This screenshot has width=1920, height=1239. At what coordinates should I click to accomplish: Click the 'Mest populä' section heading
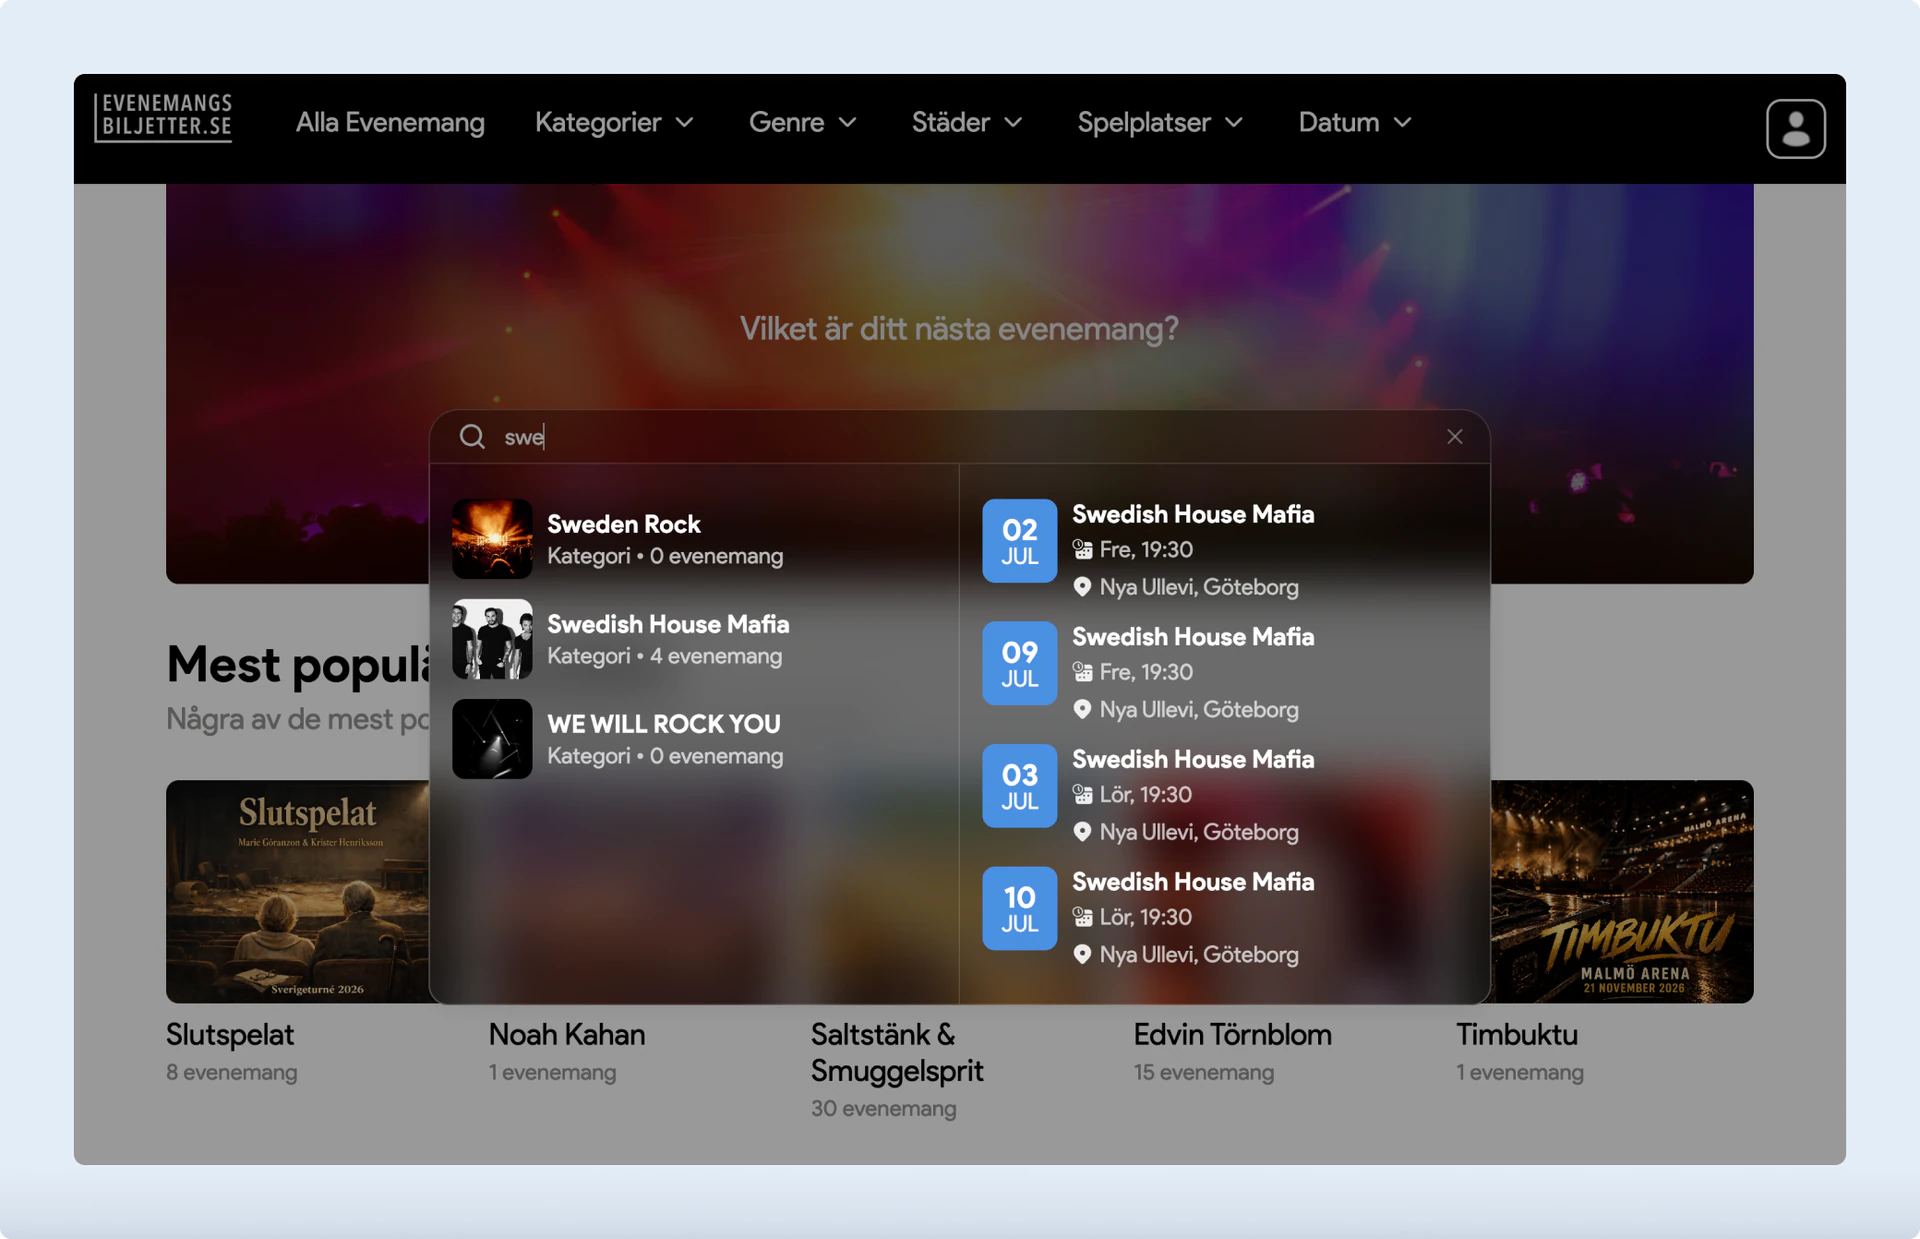[x=298, y=664]
